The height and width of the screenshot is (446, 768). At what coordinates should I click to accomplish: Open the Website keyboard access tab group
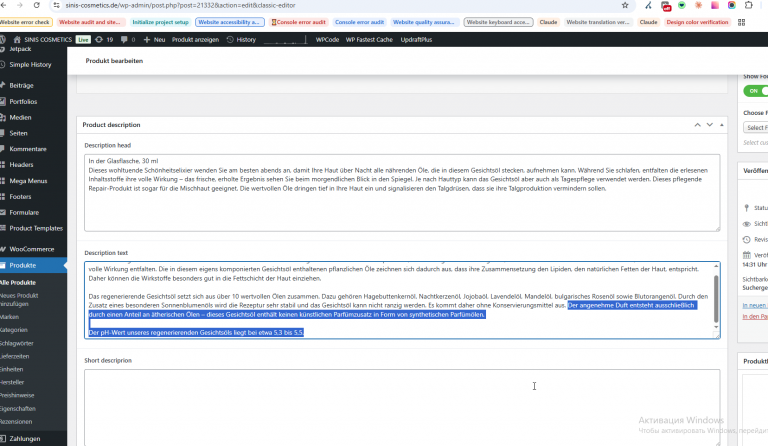pyautogui.click(x=498, y=22)
